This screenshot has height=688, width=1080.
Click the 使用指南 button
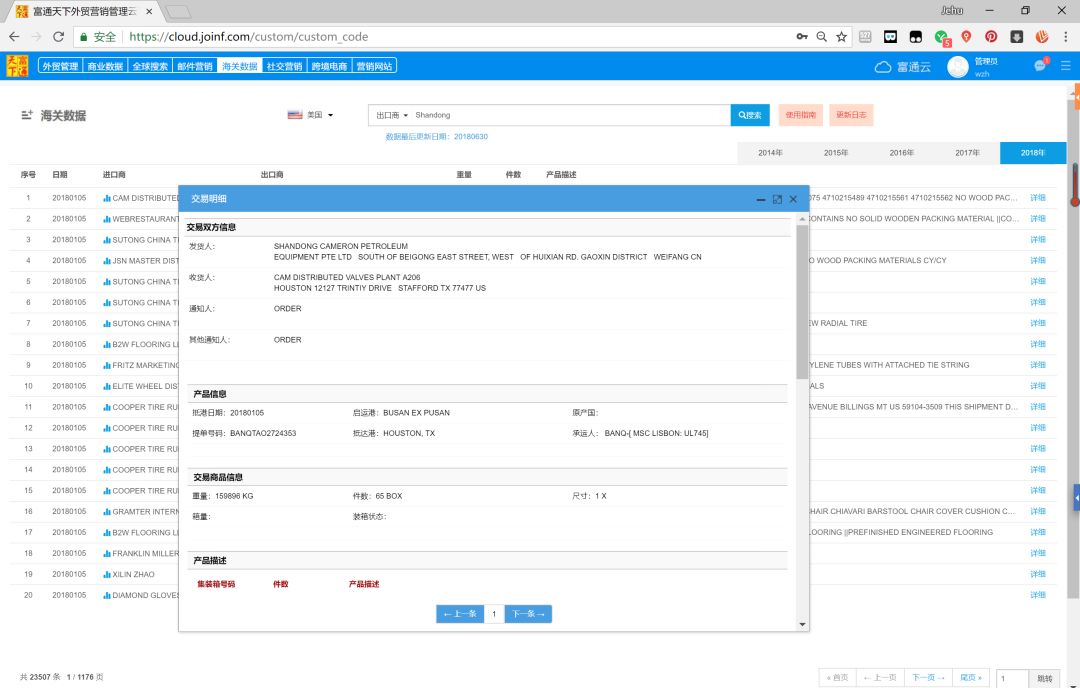tap(800, 115)
